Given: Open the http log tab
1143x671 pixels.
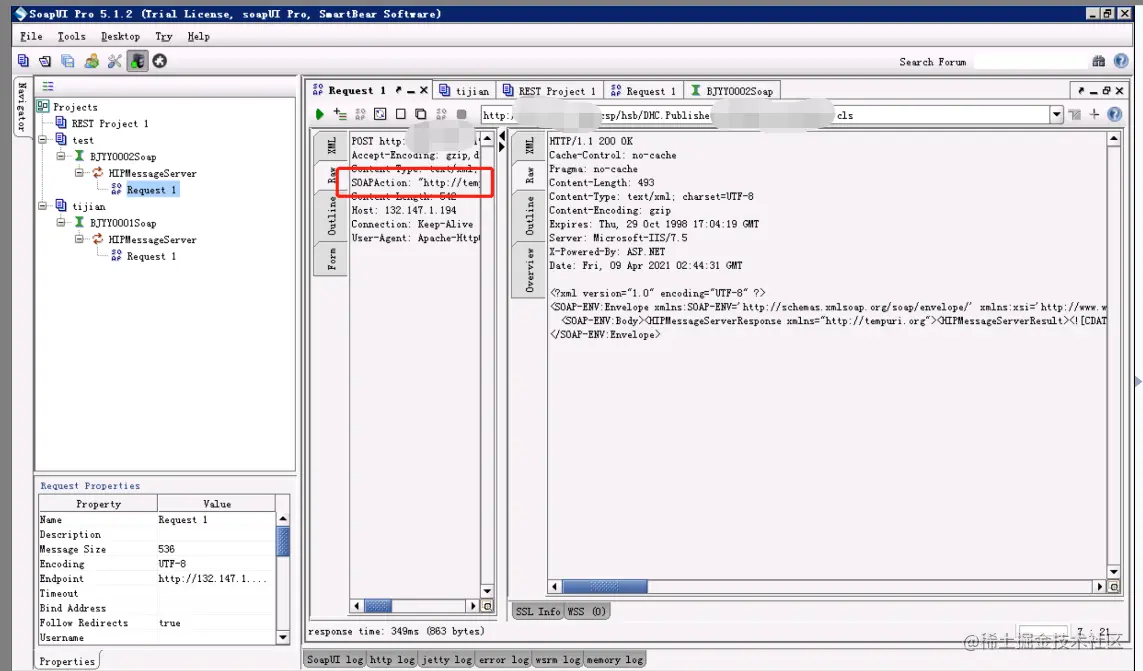Looking at the screenshot, I should click(x=391, y=659).
